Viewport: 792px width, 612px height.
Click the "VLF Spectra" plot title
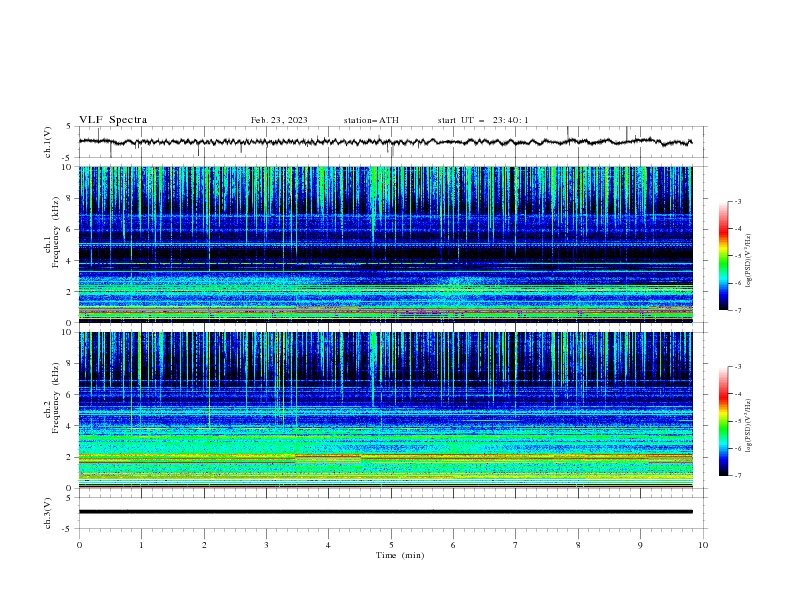tap(113, 120)
